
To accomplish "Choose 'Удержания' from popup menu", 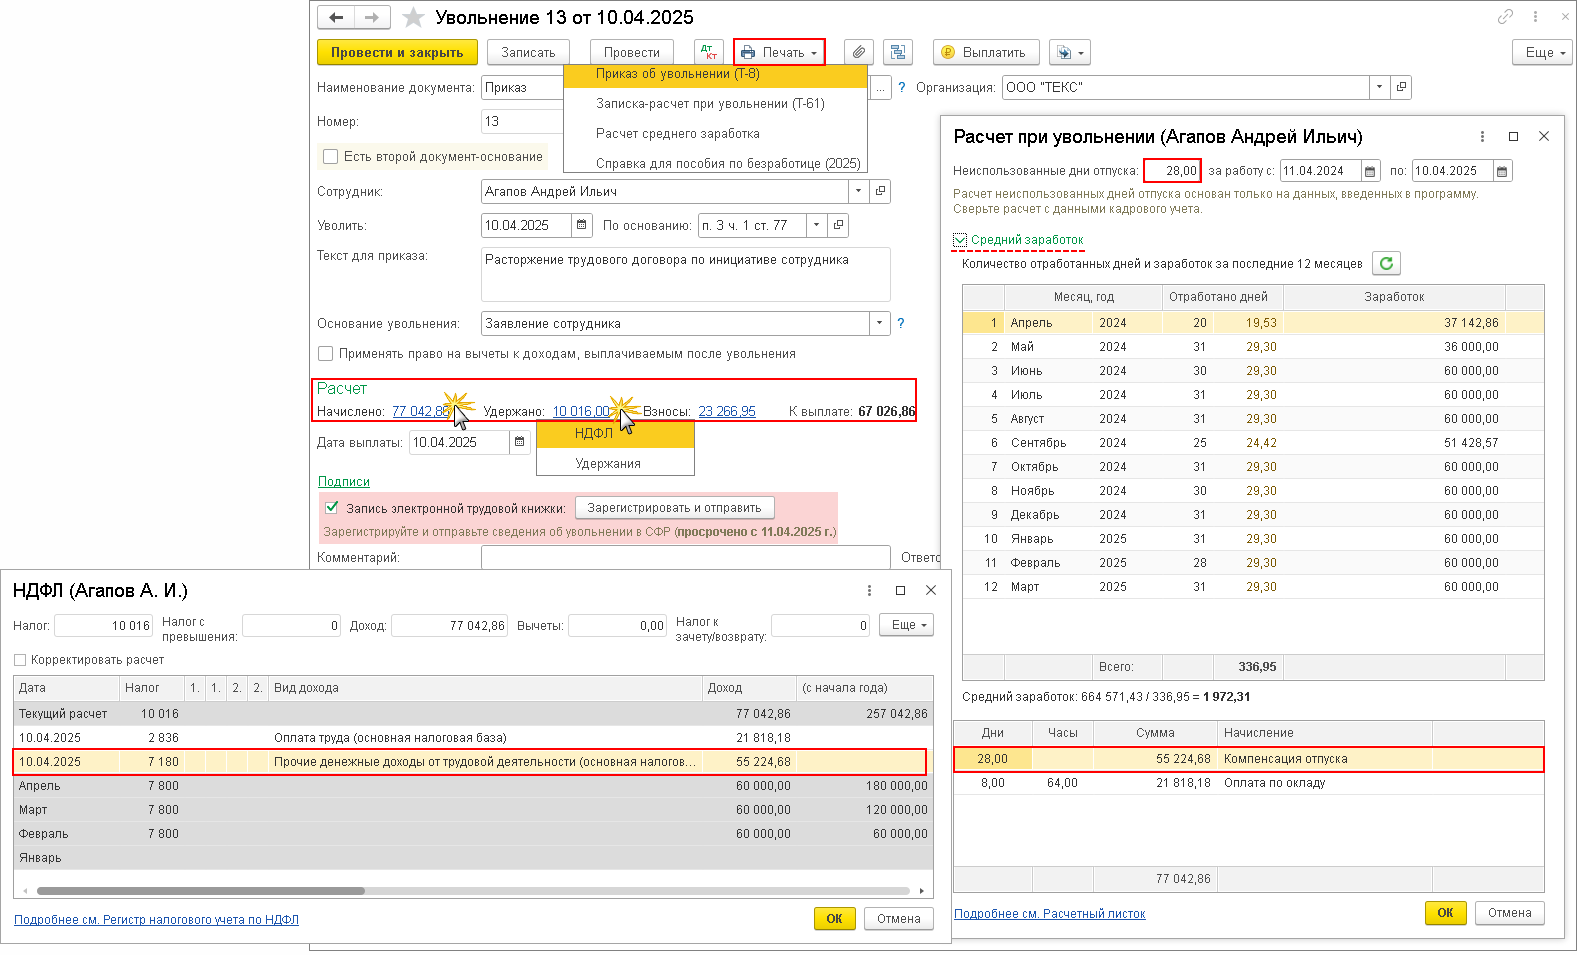I will [x=608, y=463].
